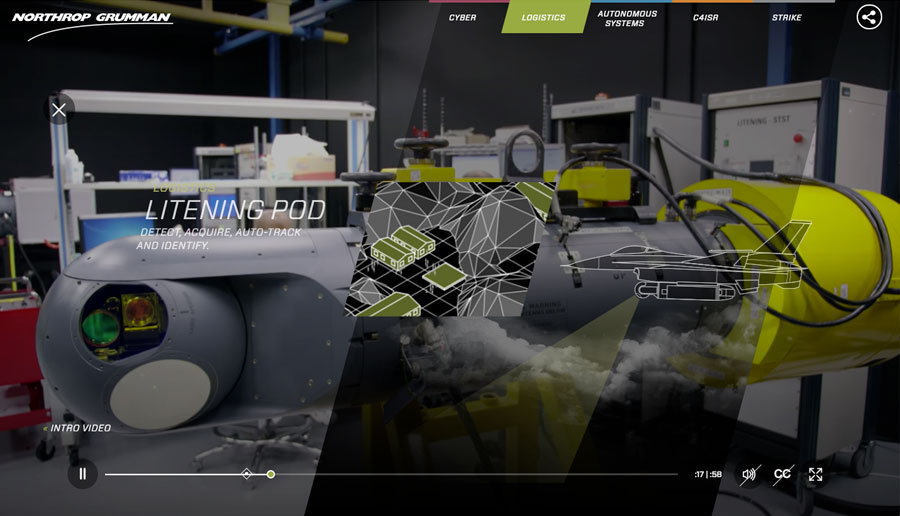Pause the intro video
Viewport: 900px width, 516px height.
(x=83, y=474)
